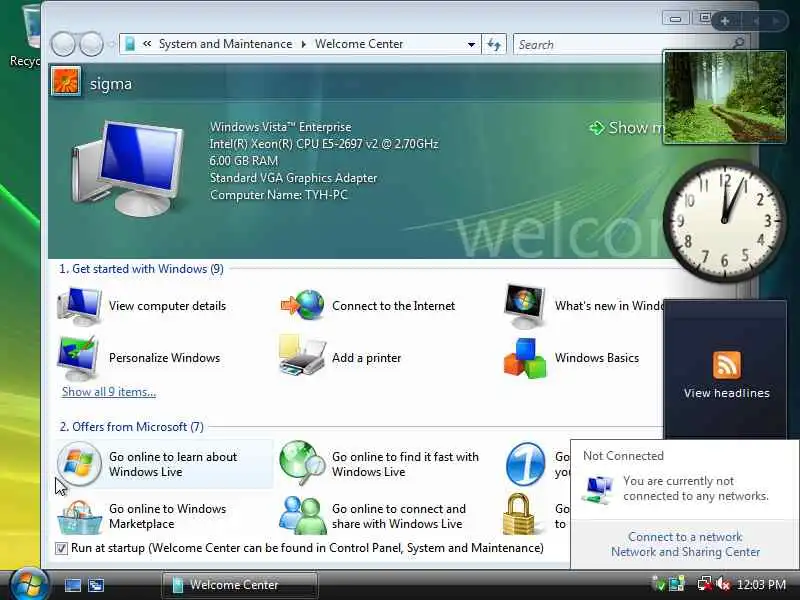Image resolution: width=800 pixels, height=600 pixels.
Task: Open Add a printer item
Action: tap(340, 358)
